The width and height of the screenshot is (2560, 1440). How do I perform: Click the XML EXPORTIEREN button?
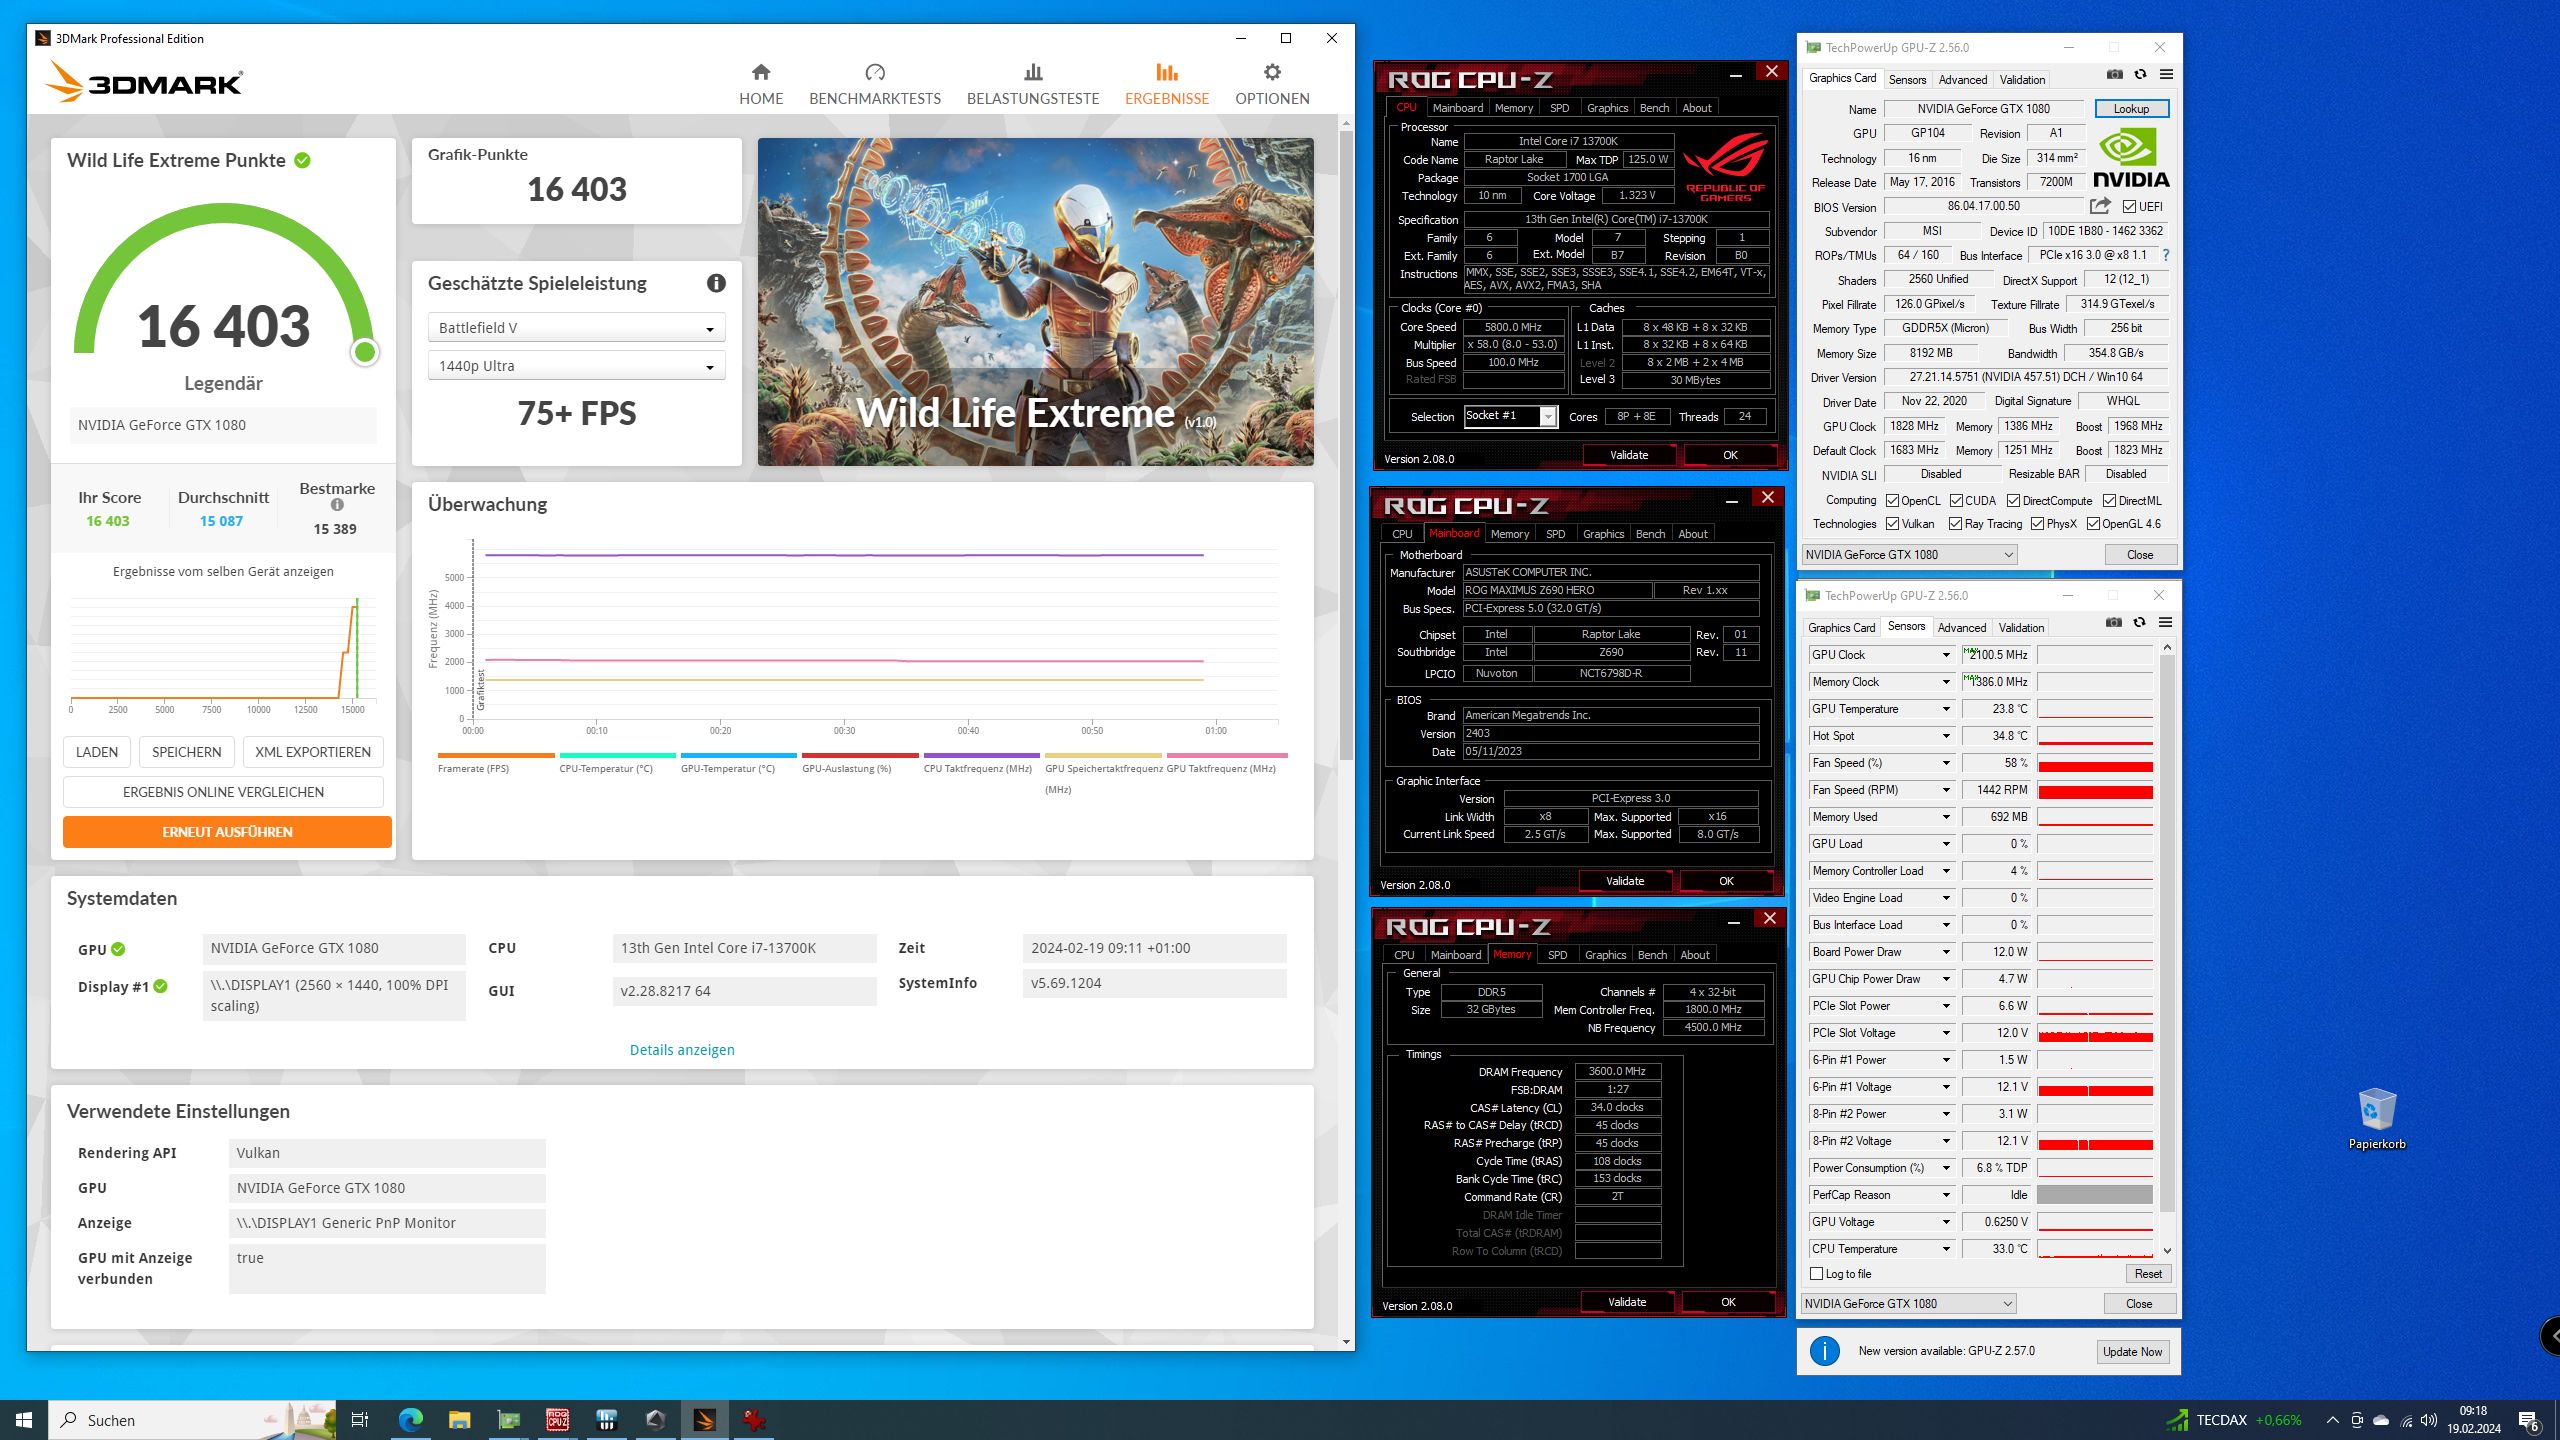313,752
